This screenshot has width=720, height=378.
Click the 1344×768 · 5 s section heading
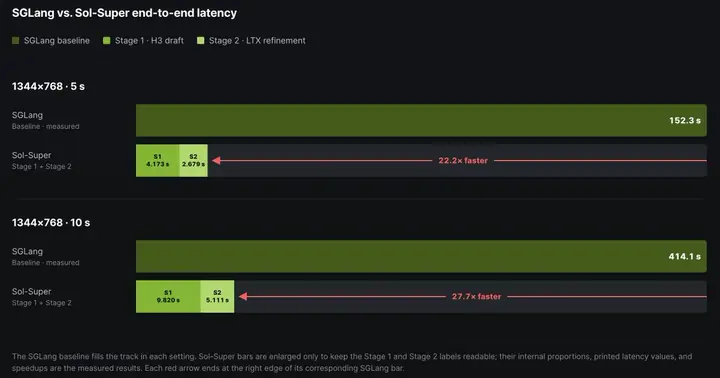(x=48, y=86)
